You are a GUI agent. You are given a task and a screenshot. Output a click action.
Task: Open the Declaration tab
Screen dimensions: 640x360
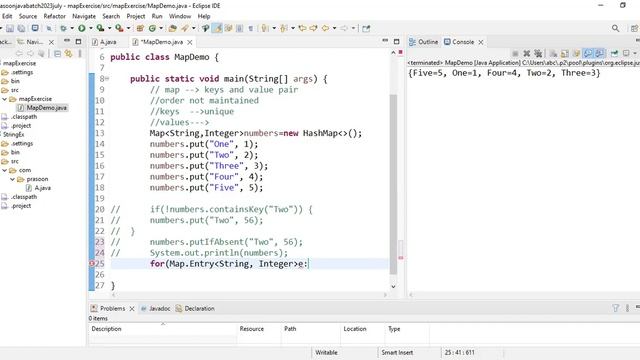(x=195, y=308)
